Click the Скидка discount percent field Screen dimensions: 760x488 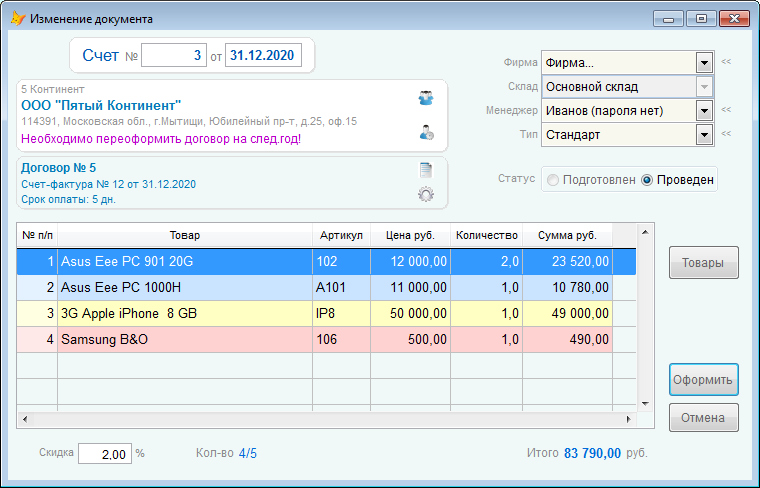click(x=105, y=454)
